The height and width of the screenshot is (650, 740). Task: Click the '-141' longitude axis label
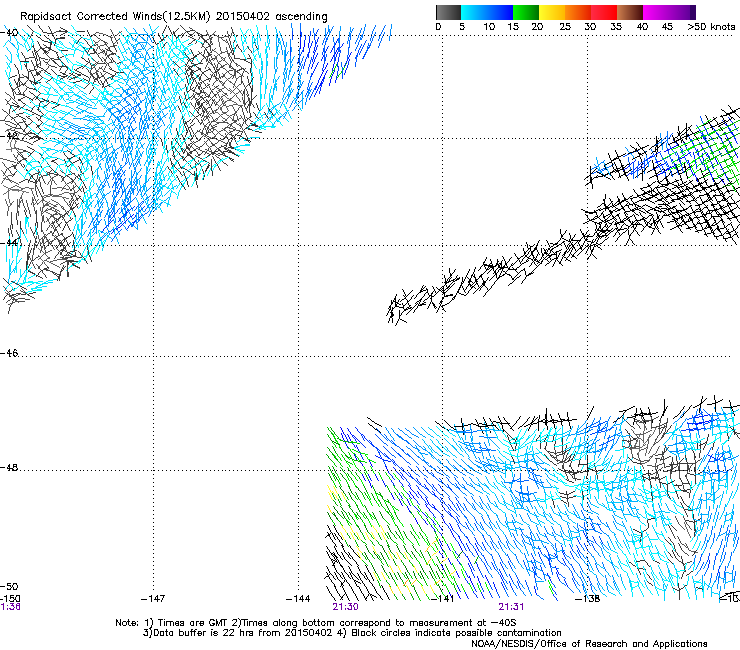443,599
